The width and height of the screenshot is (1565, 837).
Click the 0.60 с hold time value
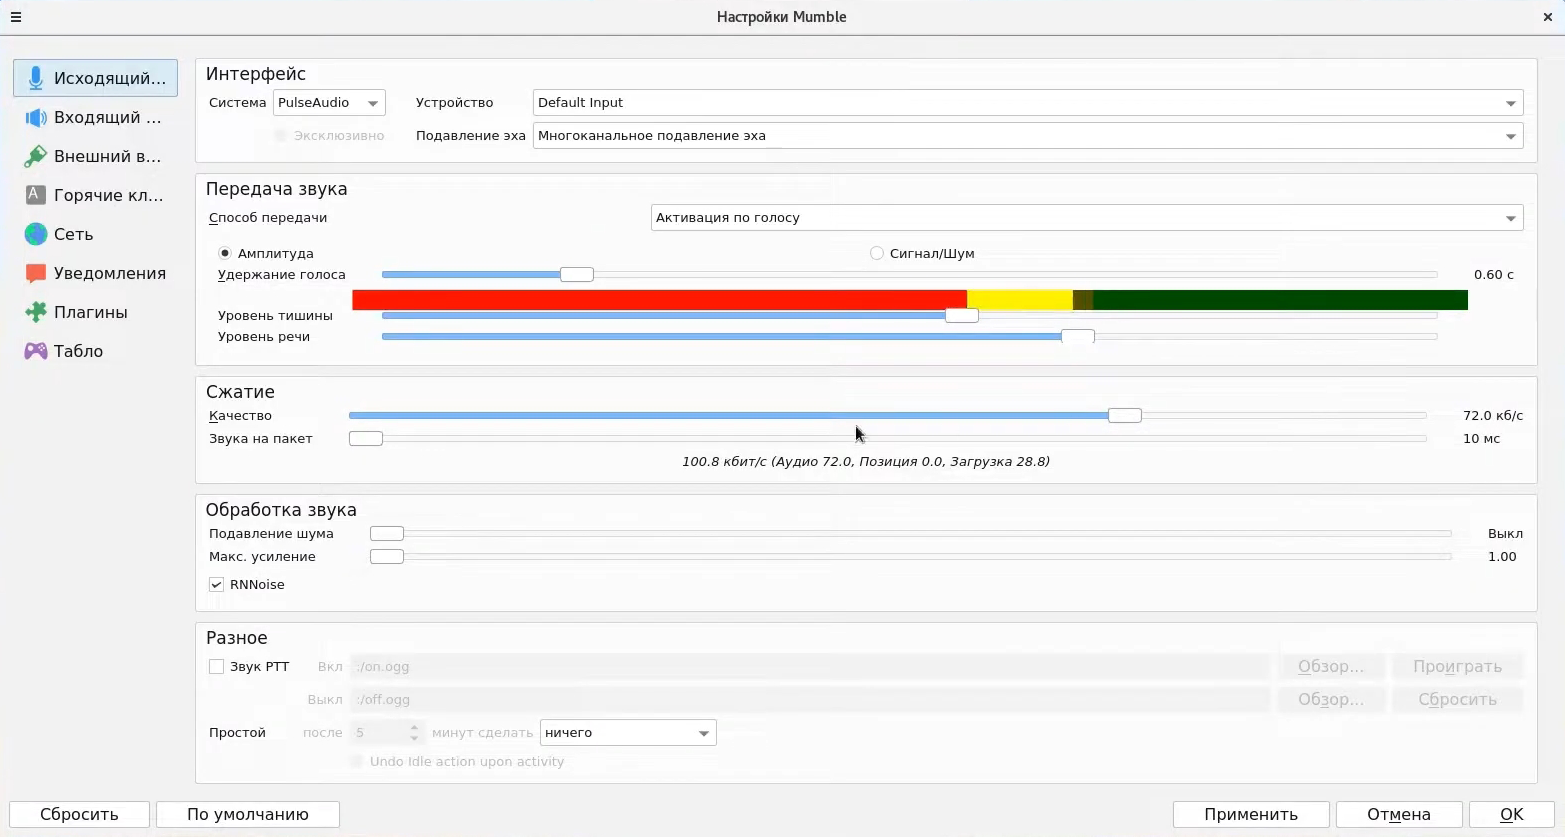coord(1494,275)
